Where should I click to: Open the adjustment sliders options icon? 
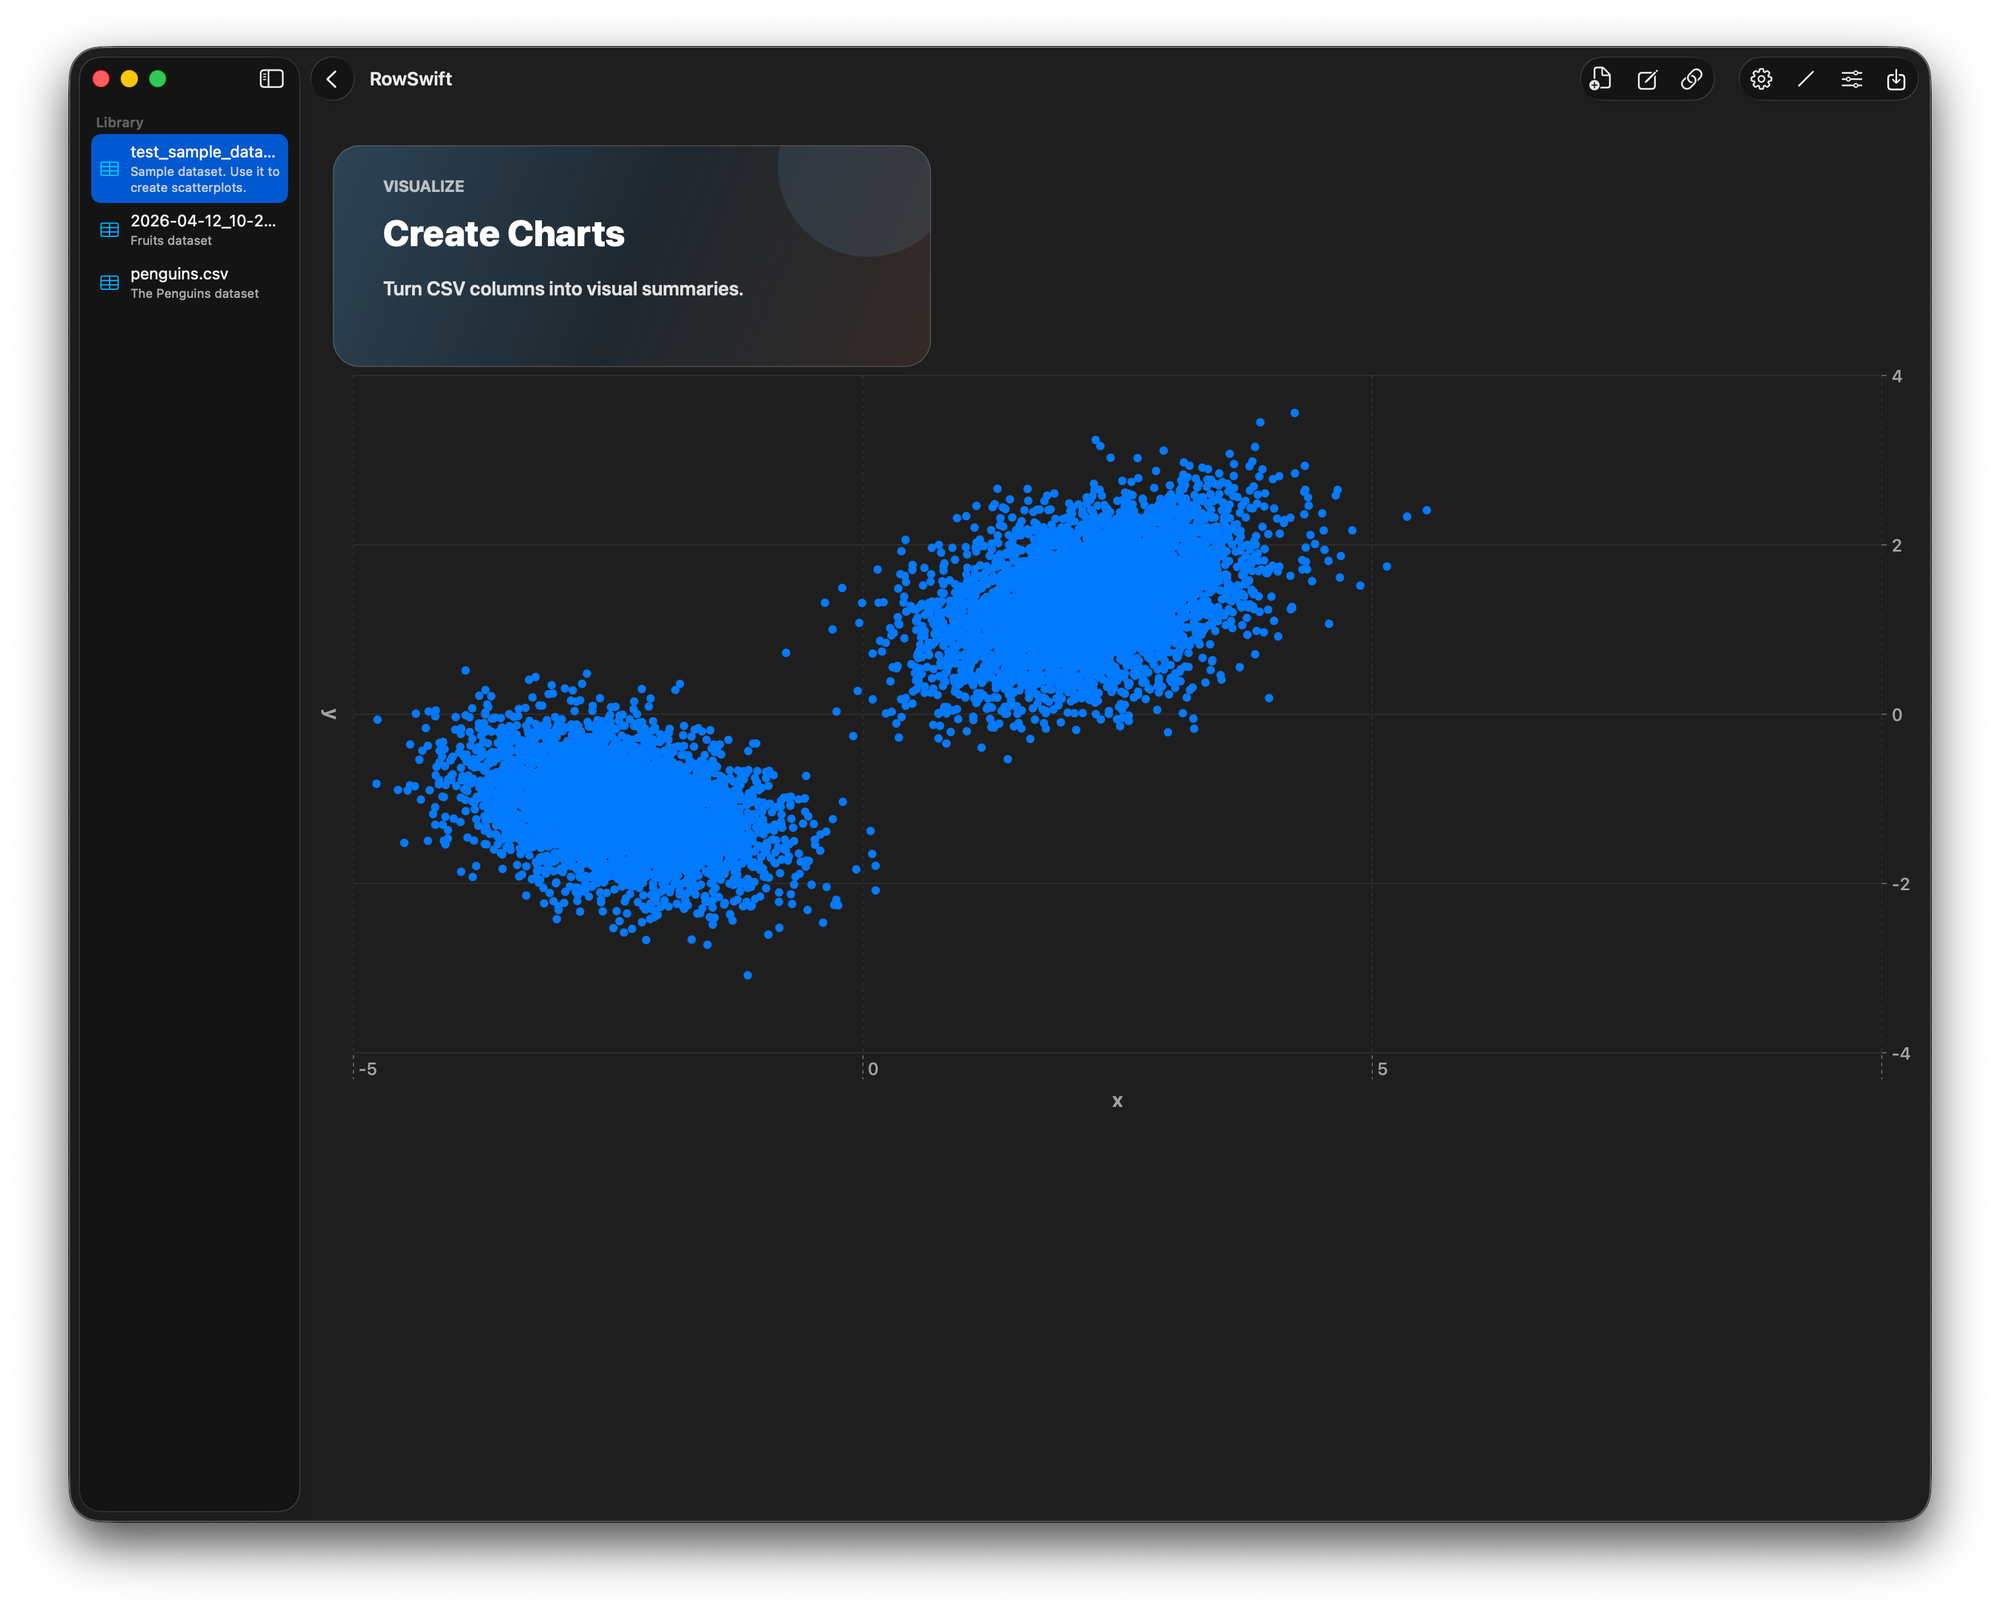[x=1851, y=79]
